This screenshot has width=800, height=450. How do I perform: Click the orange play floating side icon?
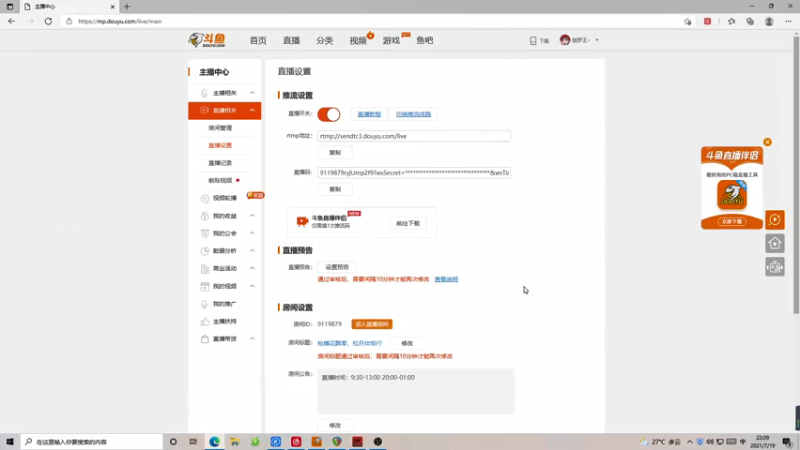coord(774,220)
